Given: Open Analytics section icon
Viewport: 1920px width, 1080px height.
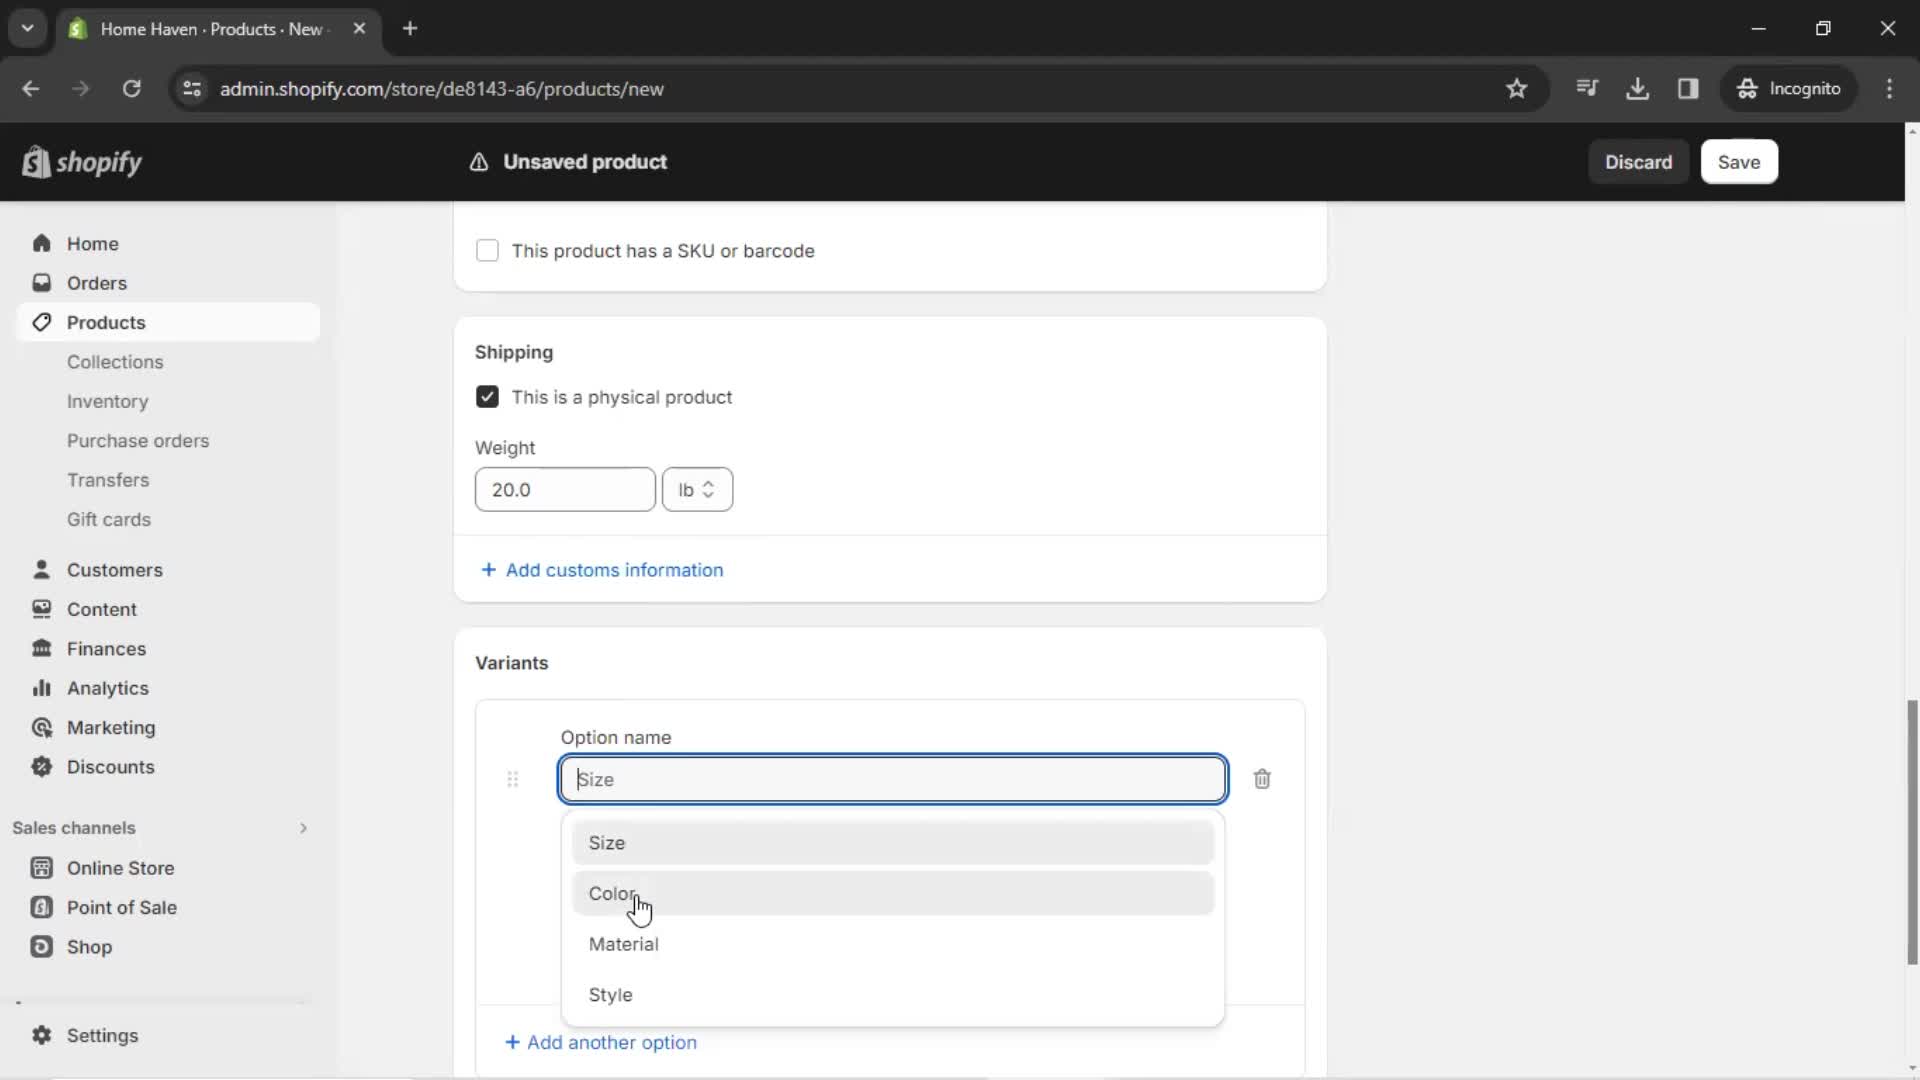Looking at the screenshot, I should (42, 688).
